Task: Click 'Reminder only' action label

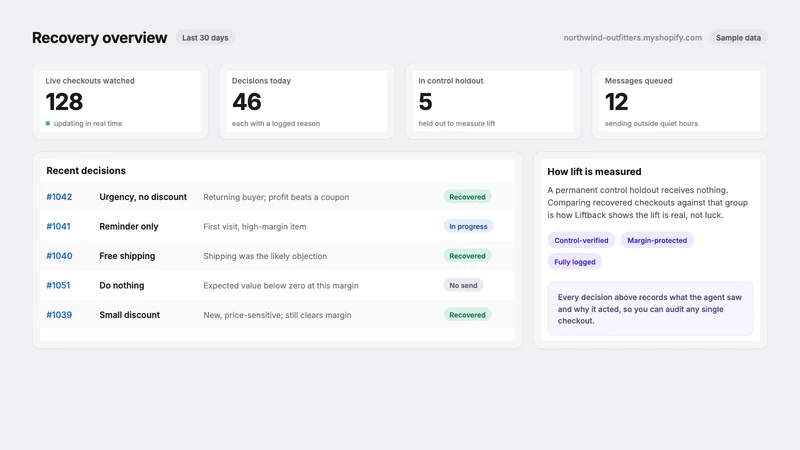Action: (x=129, y=227)
